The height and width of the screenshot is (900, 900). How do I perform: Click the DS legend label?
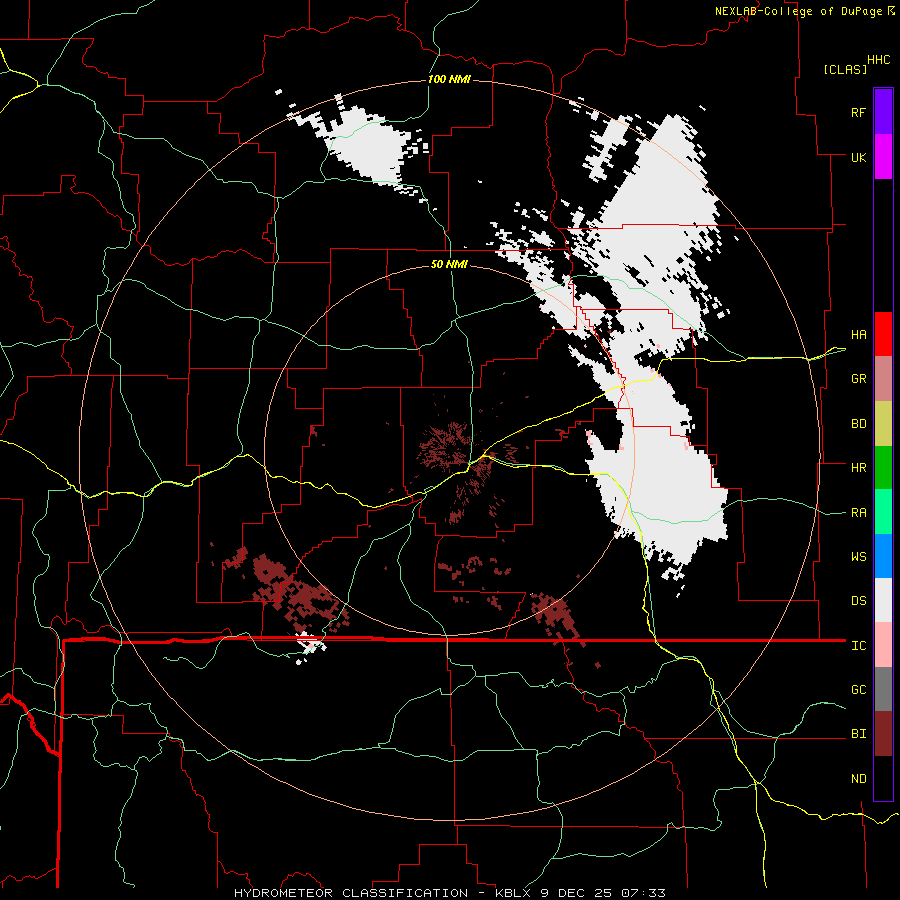tap(858, 601)
